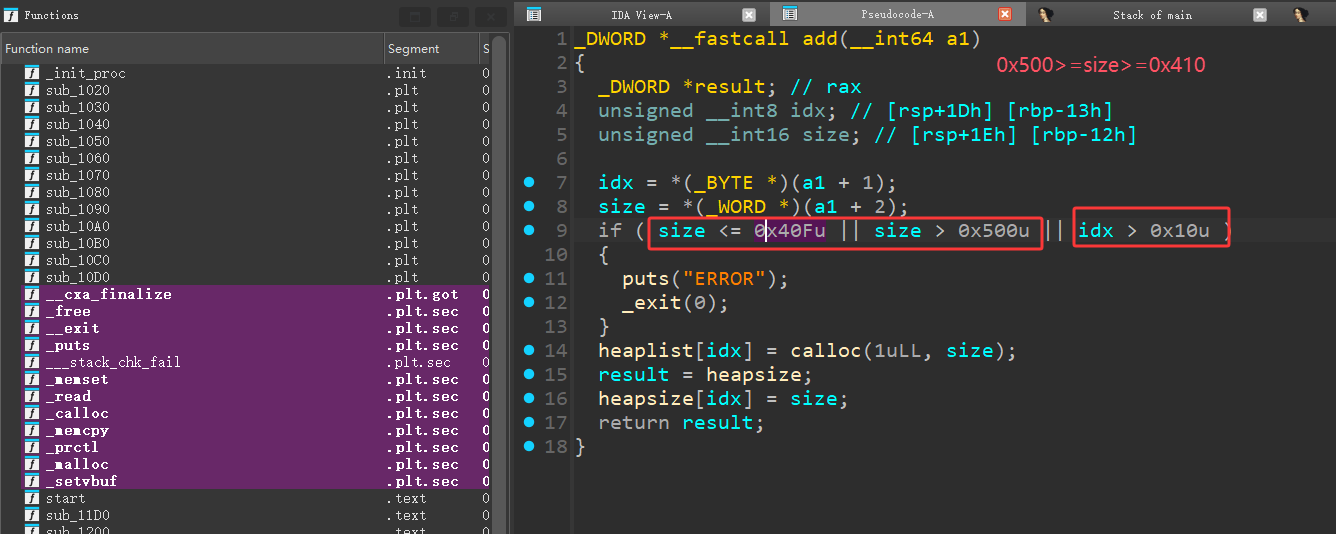The width and height of the screenshot is (1336, 534).
Task: Click 'heaplist' variable on line 14
Action: pos(646,351)
